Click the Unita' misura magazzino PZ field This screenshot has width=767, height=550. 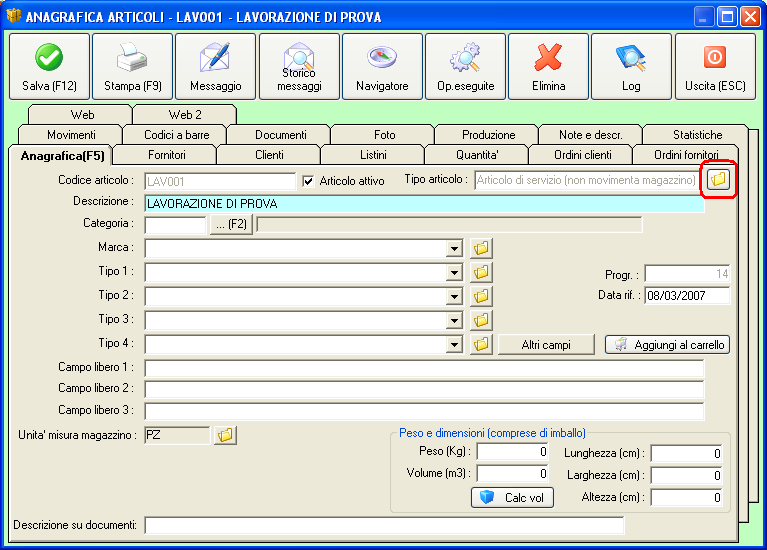point(177,435)
